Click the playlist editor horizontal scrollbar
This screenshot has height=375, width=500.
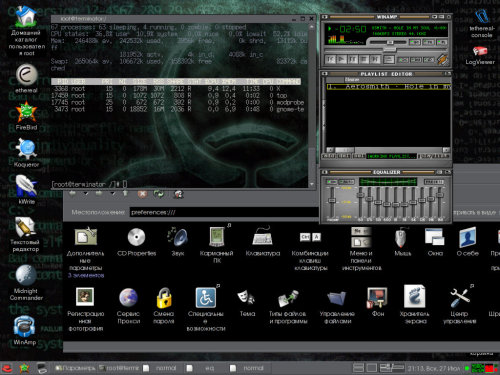[388, 150]
